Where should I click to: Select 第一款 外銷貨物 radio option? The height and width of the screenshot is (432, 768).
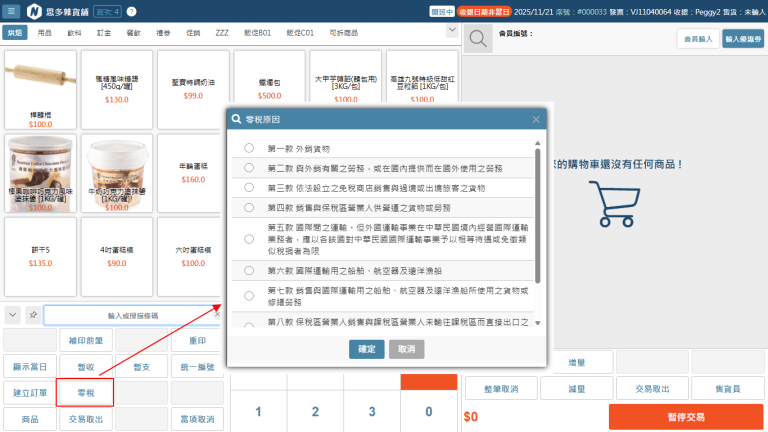click(249, 148)
